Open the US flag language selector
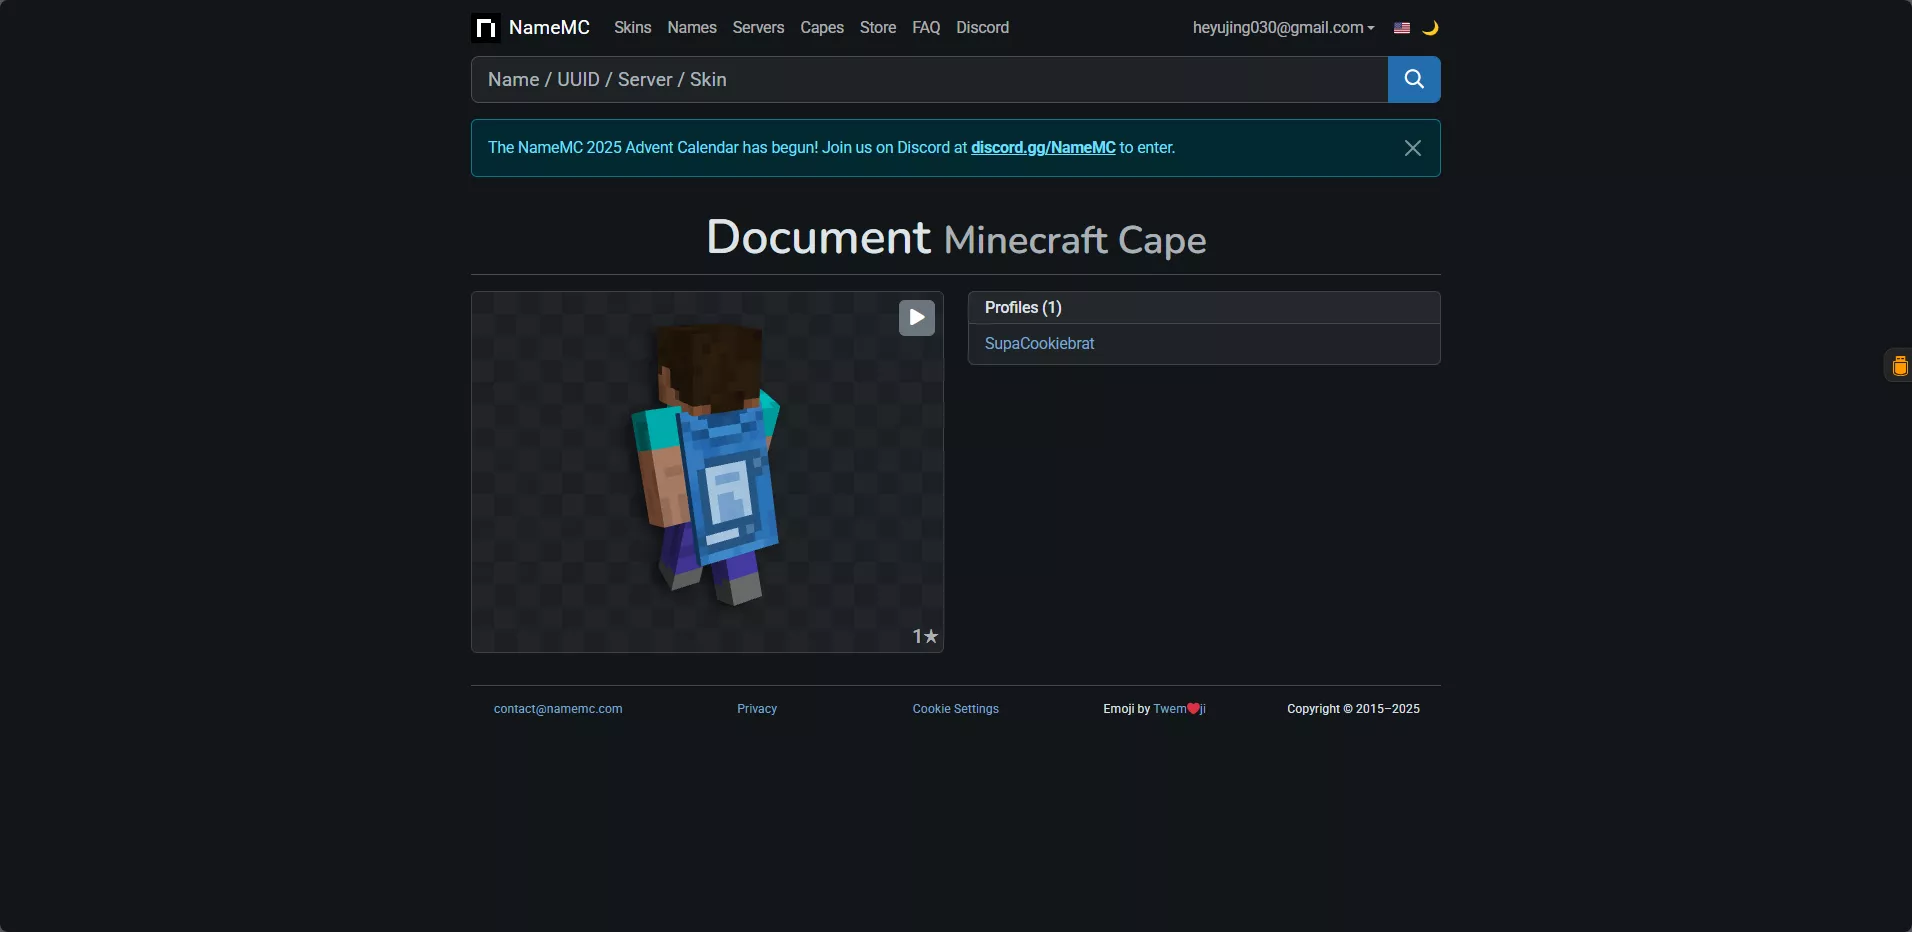Screen dimensions: 1912x932 pyautogui.click(x=1402, y=28)
